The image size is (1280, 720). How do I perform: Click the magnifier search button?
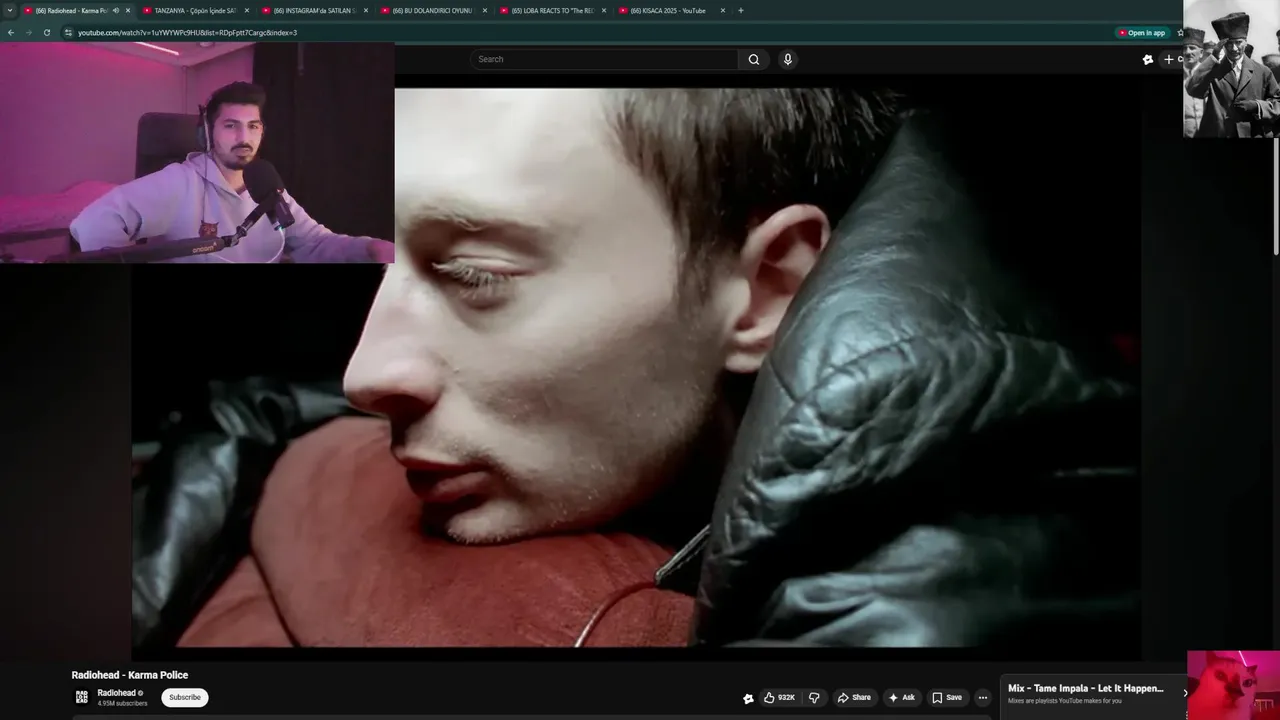754,59
